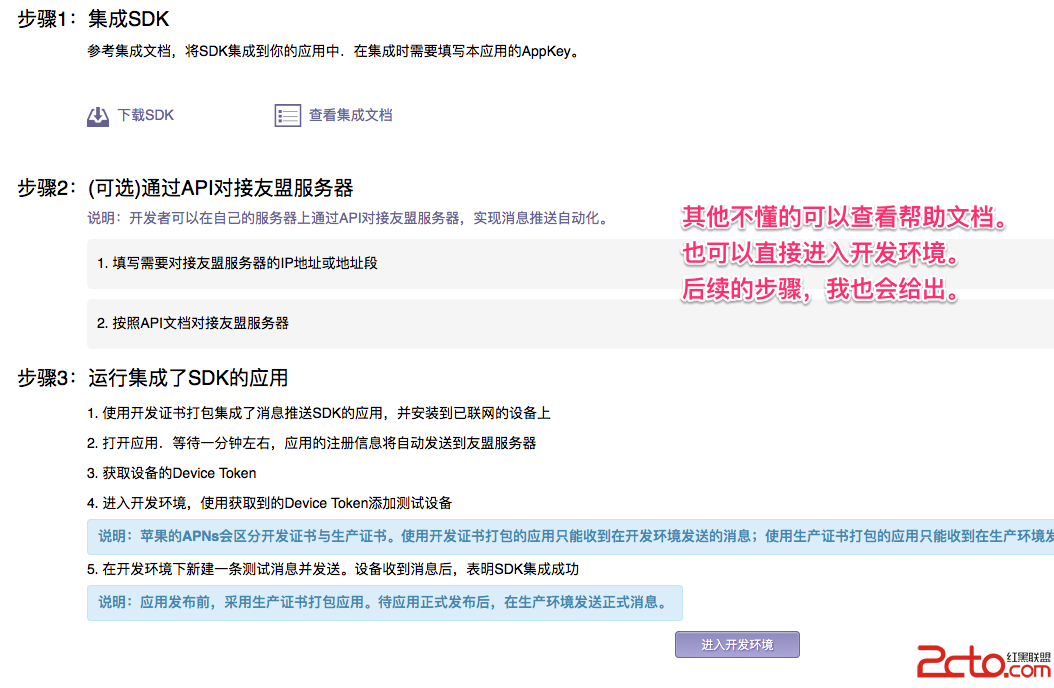This screenshot has height=688, width=1054.
Task: Expand row 按照API文档对接友盟服务器
Action: pyautogui.click(x=570, y=323)
